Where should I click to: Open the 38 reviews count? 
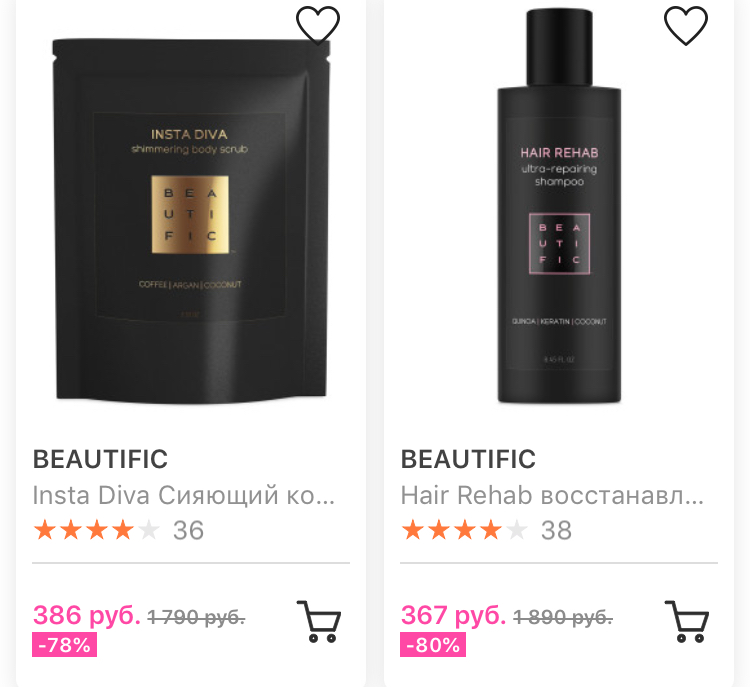556,531
